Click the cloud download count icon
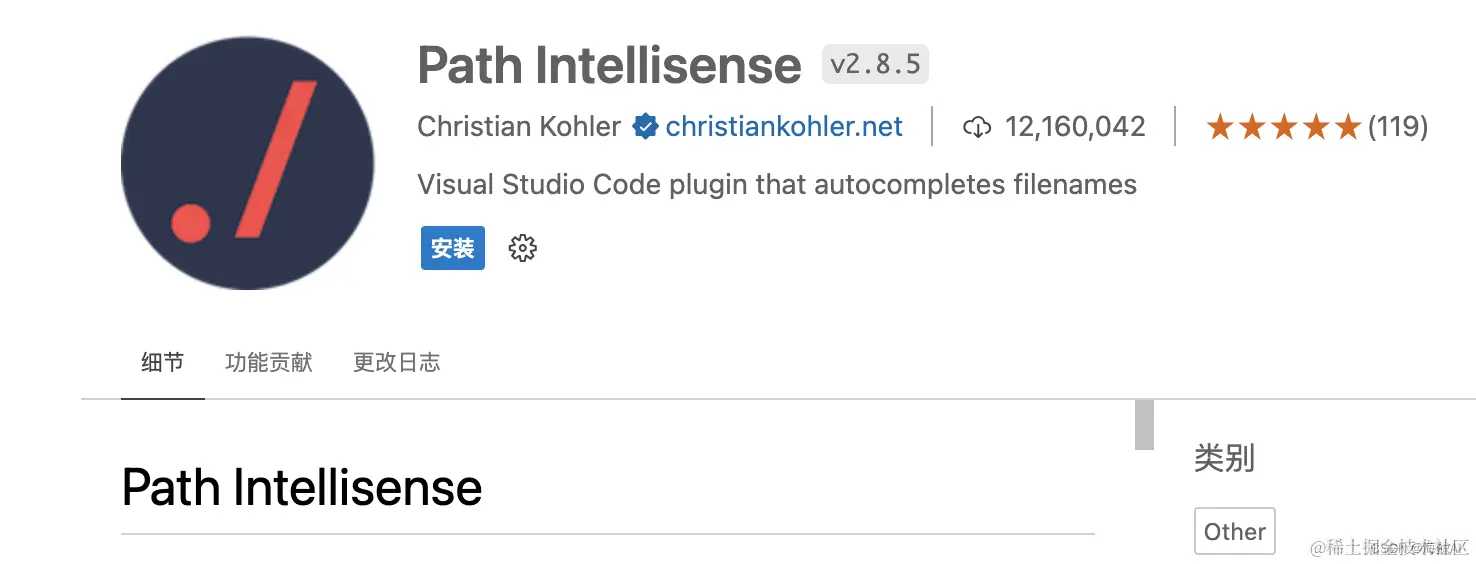Image resolution: width=1476 pixels, height=564 pixels. pyautogui.click(x=976, y=127)
